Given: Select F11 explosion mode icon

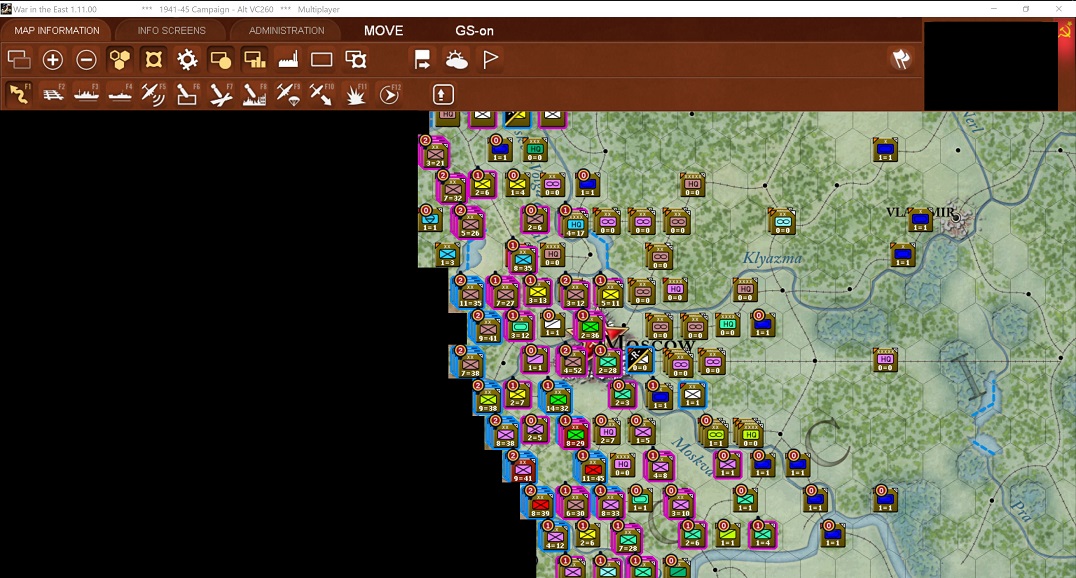Looking at the screenshot, I should (355, 94).
